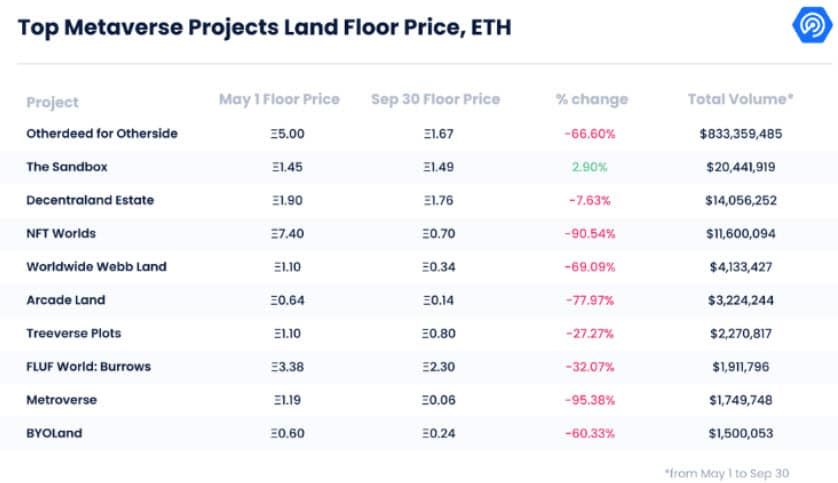The image size is (838, 483).
Task: Select the May 1 Floor Price header
Action: coord(280,99)
